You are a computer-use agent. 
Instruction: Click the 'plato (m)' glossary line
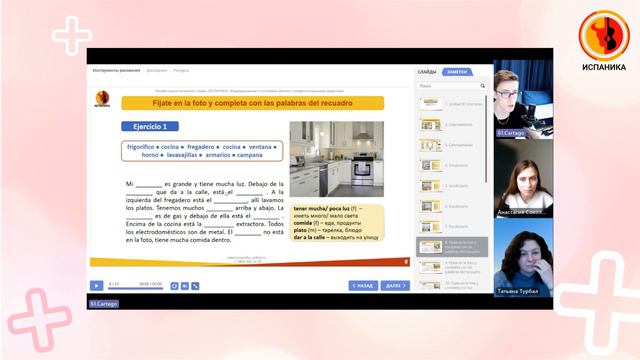[x=328, y=230]
